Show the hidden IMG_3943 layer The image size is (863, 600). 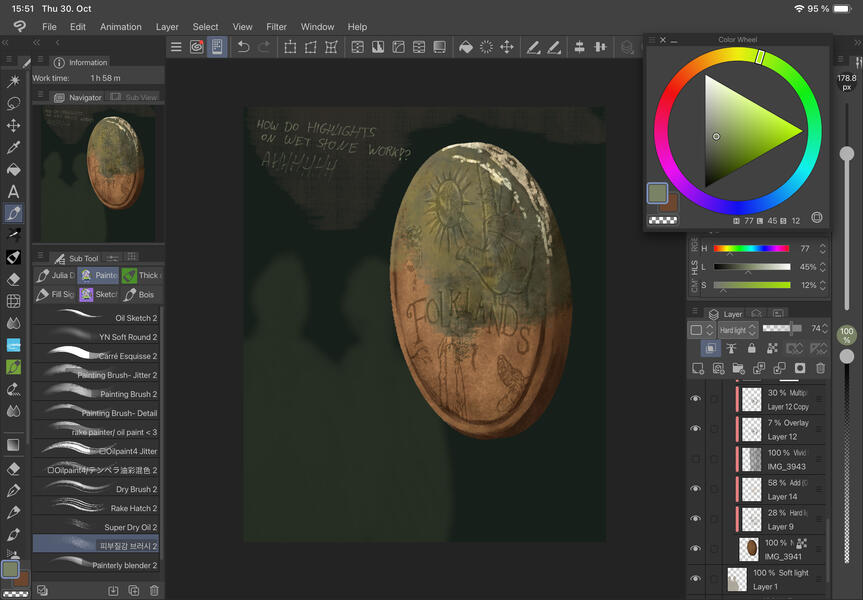point(695,459)
